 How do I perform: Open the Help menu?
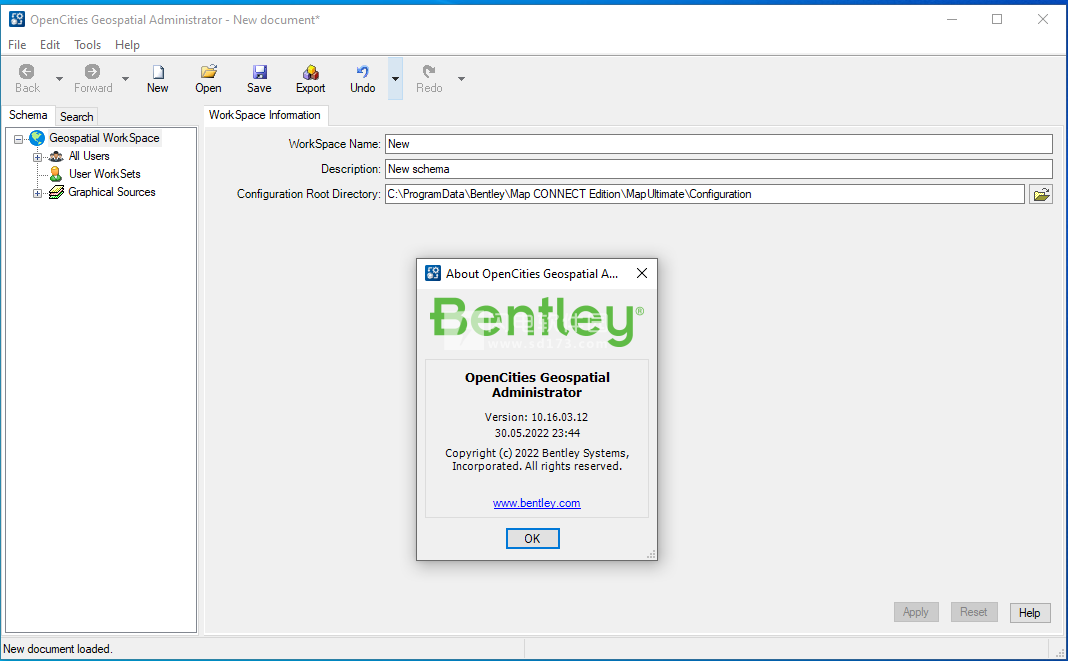127,45
